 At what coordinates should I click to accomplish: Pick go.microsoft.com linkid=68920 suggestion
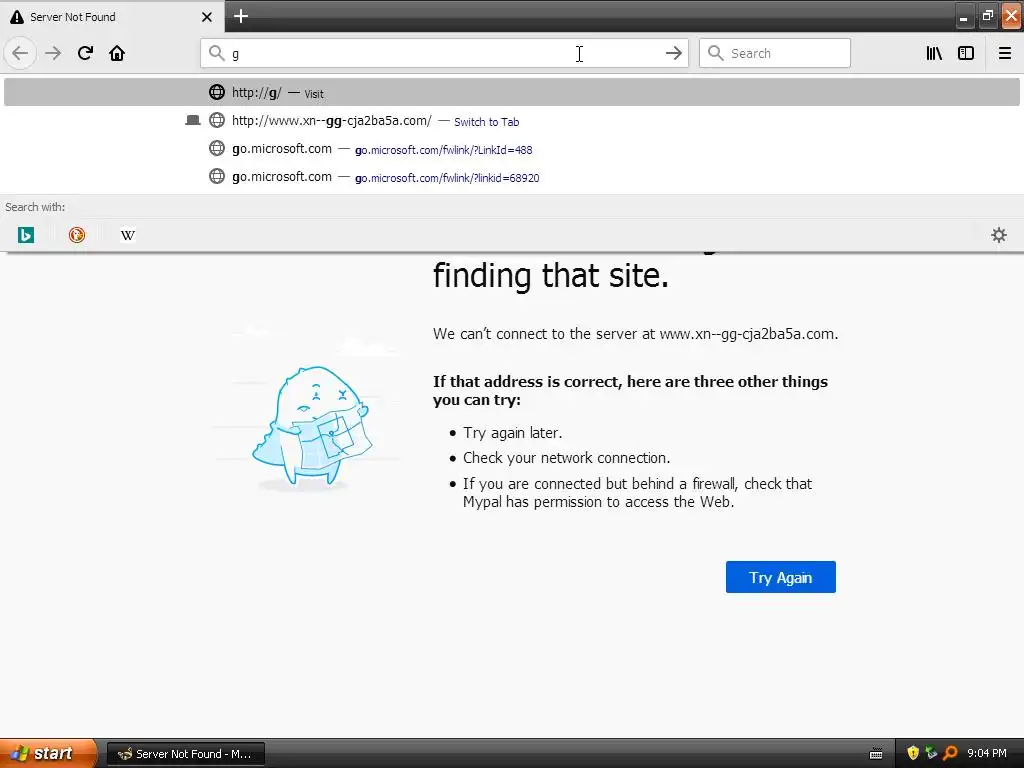pos(511,176)
